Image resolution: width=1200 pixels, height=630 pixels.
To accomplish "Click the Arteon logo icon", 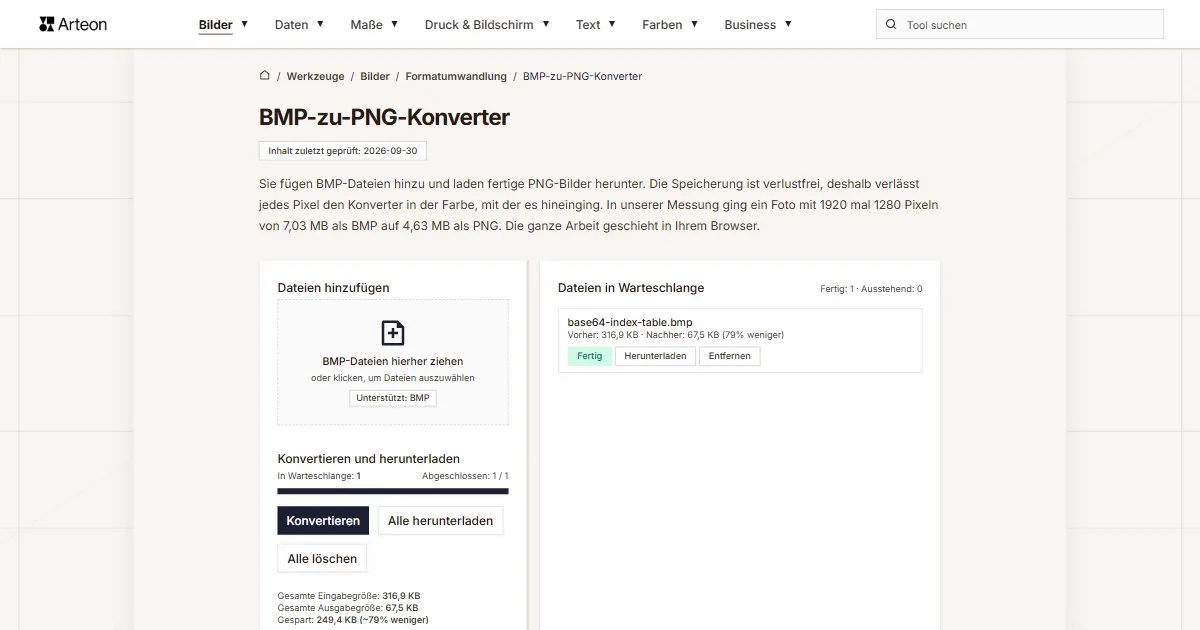I will [x=46, y=24].
